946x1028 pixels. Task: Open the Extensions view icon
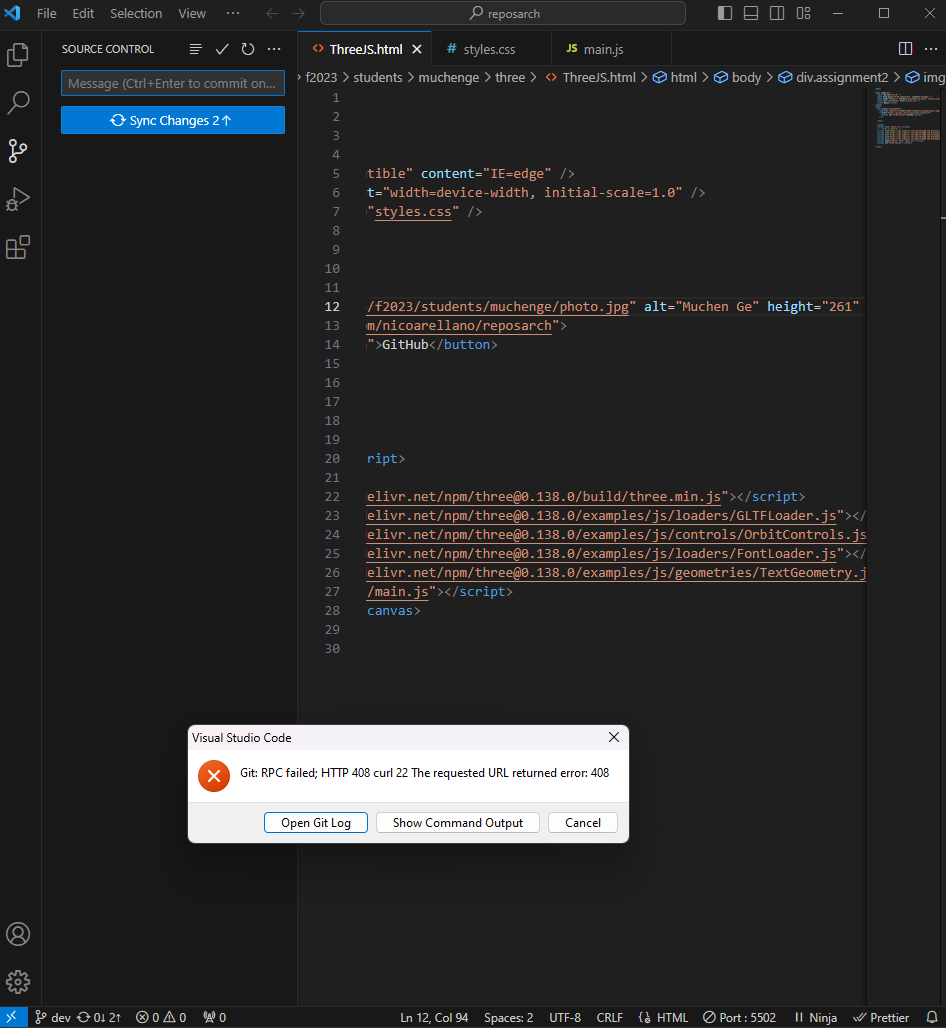(18, 247)
